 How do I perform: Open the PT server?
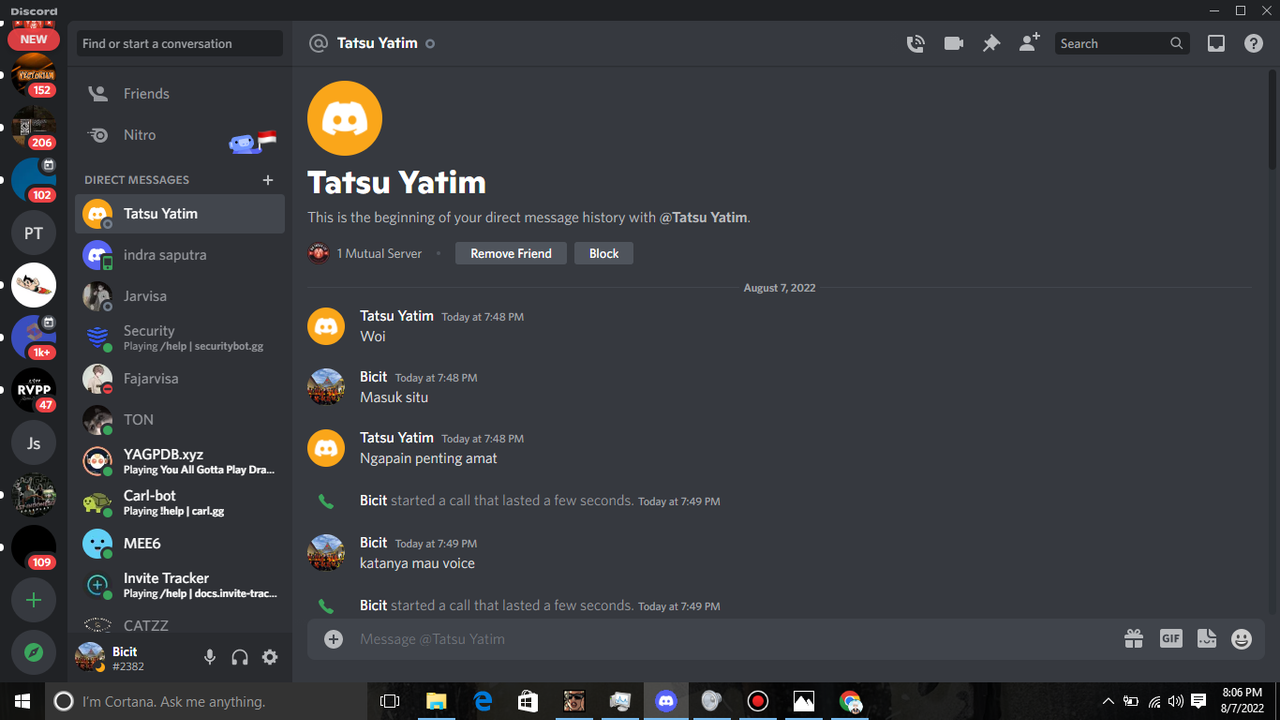point(34,233)
